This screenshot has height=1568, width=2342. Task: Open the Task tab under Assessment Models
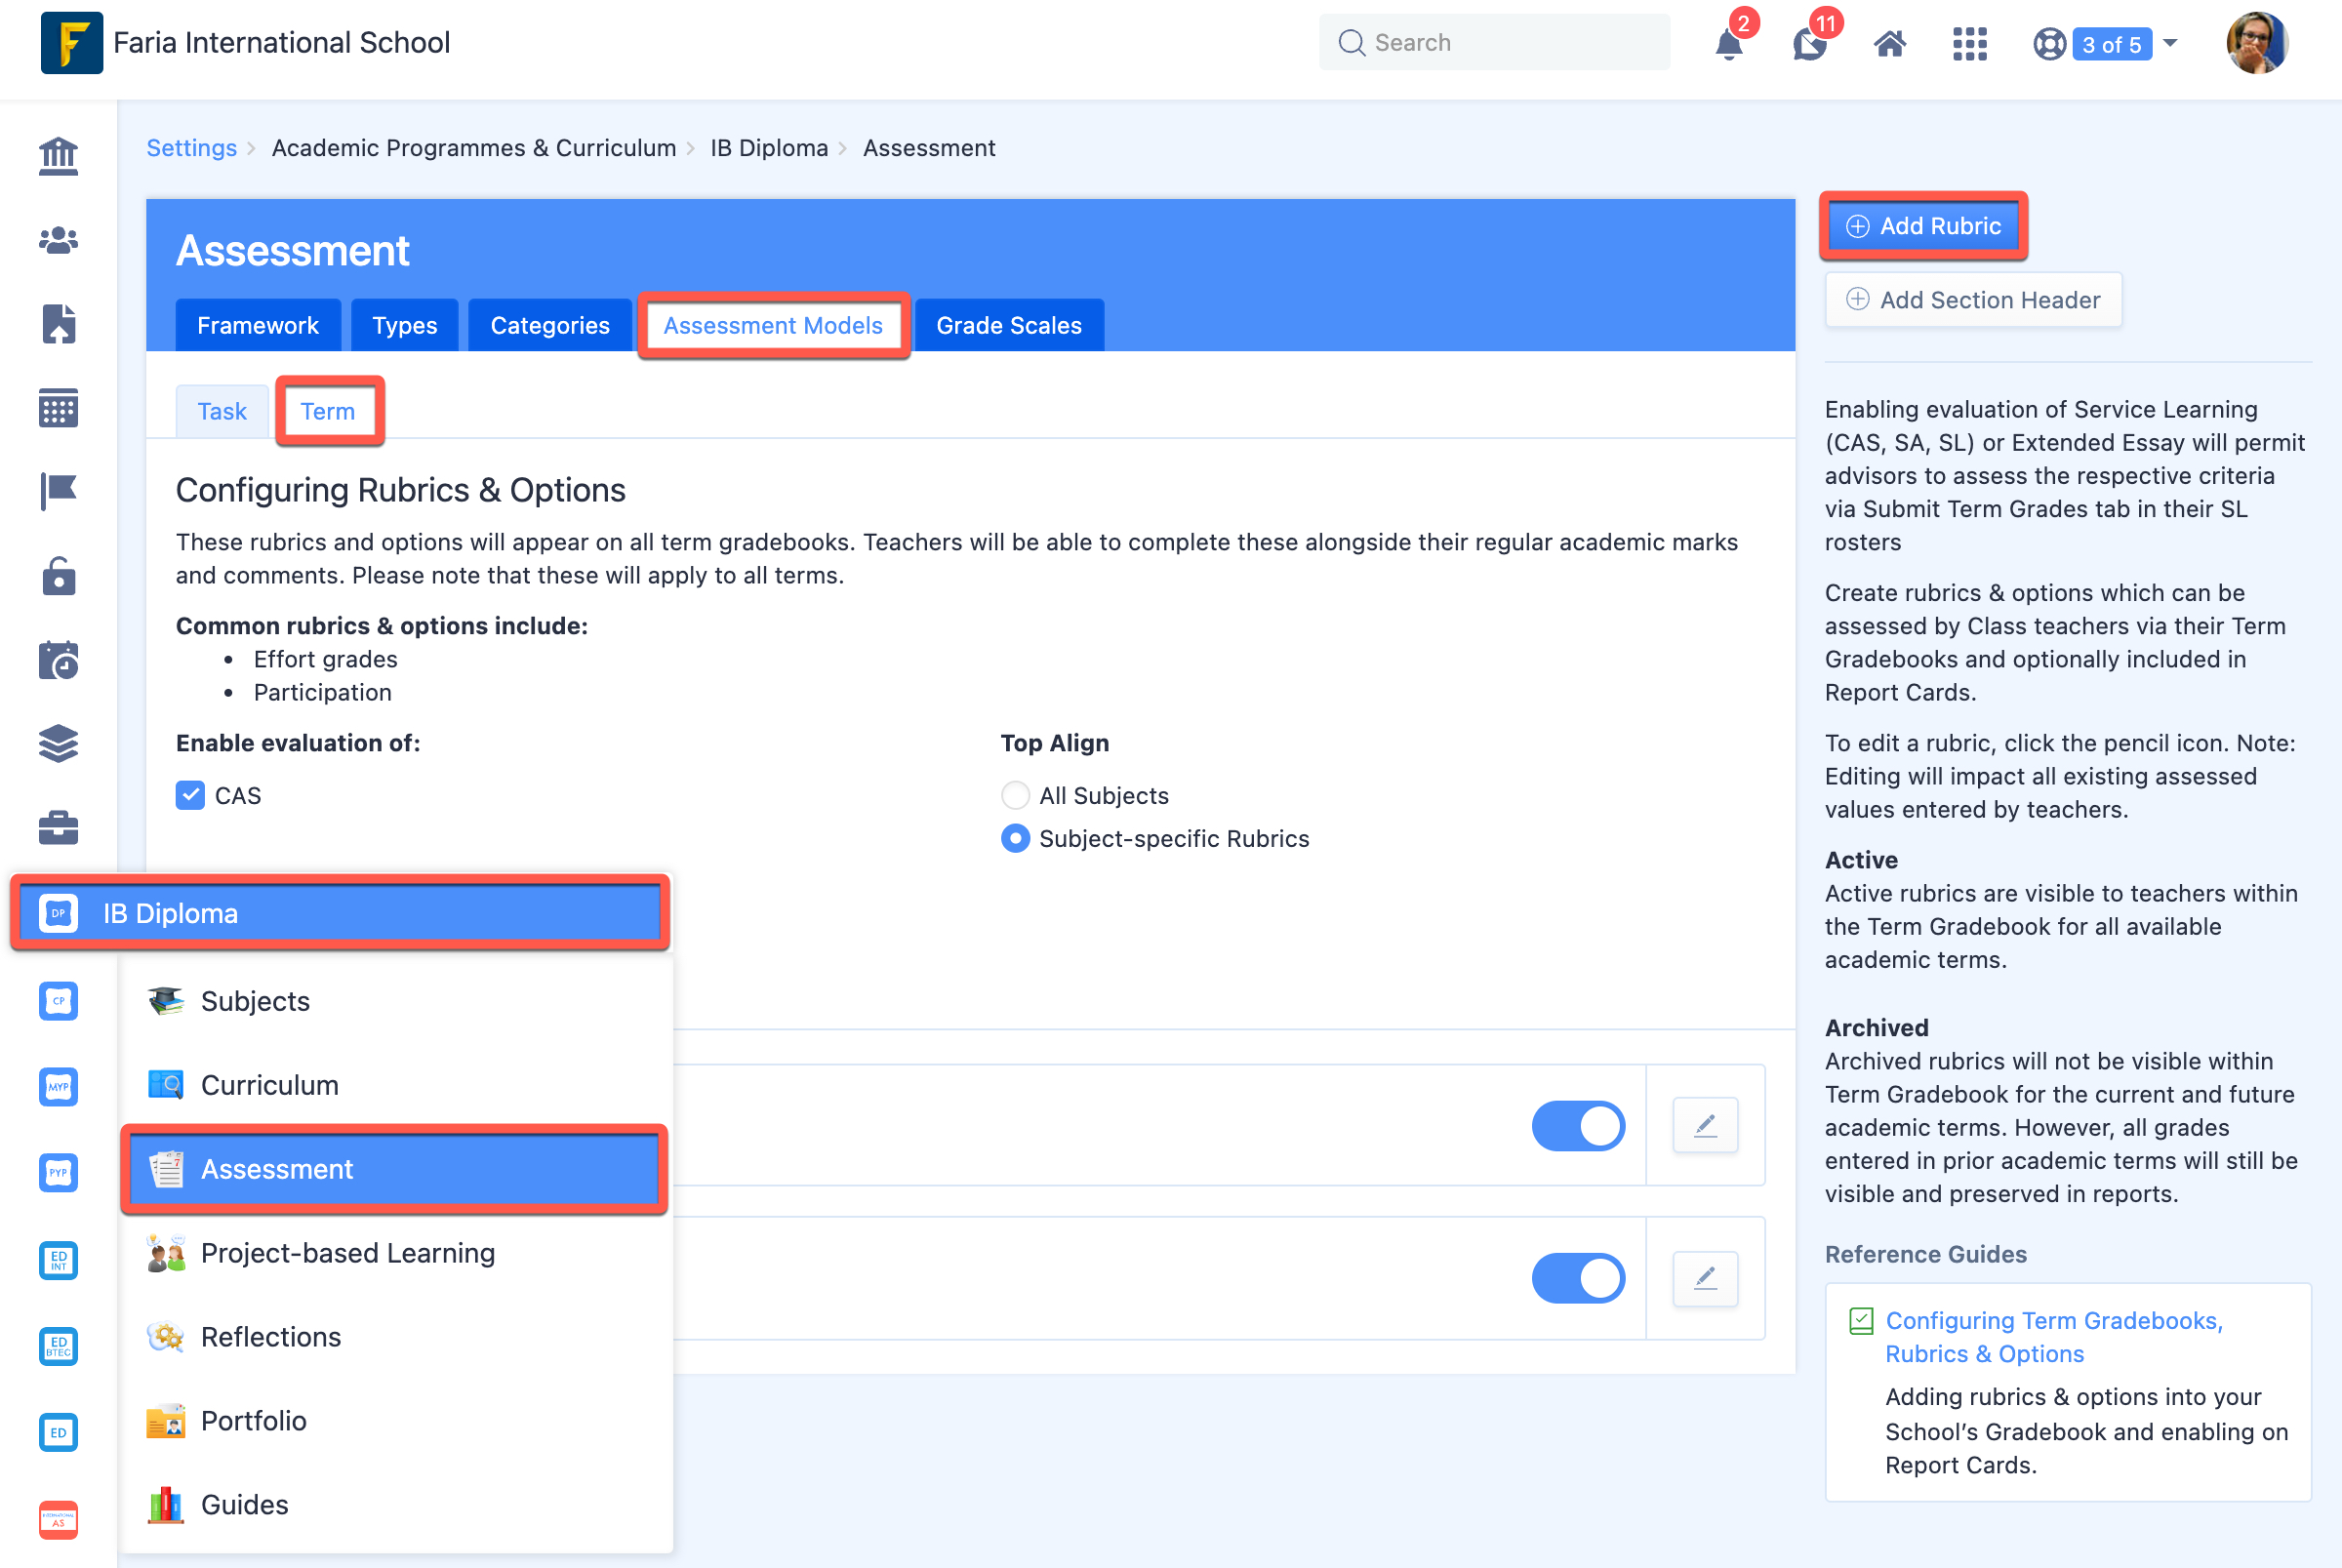coord(222,411)
